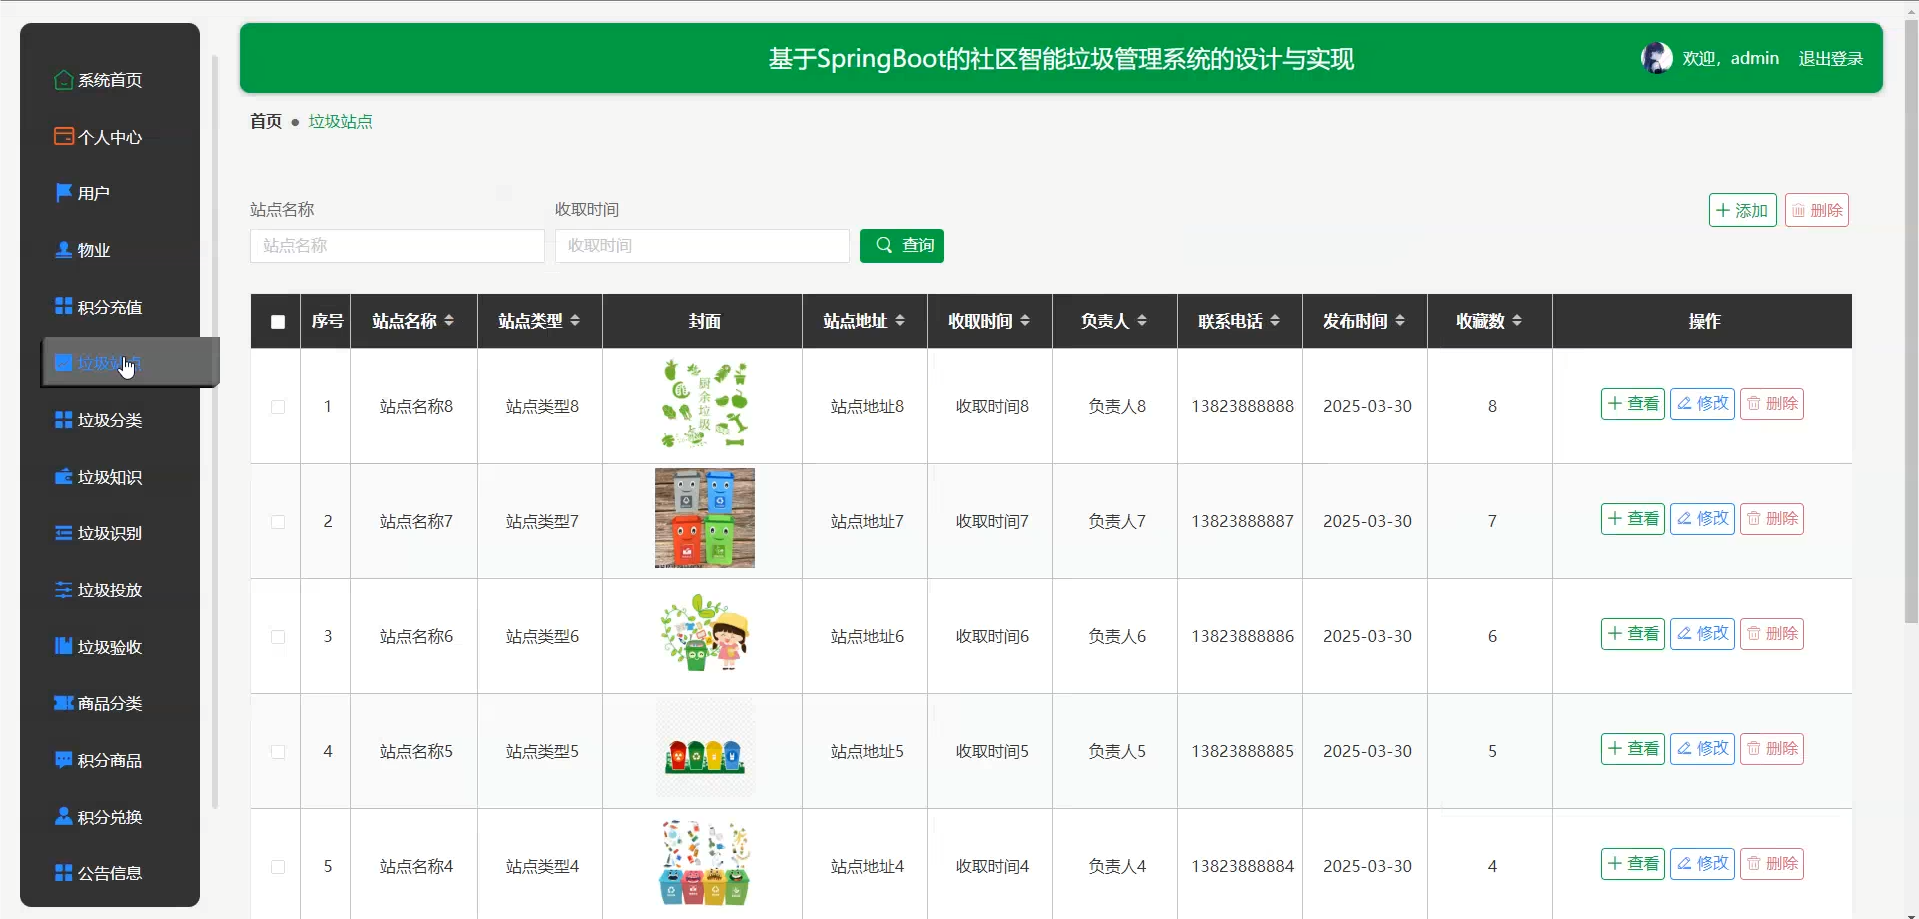
Task: Click the 垃圾识别 list icon
Action: pyautogui.click(x=64, y=533)
